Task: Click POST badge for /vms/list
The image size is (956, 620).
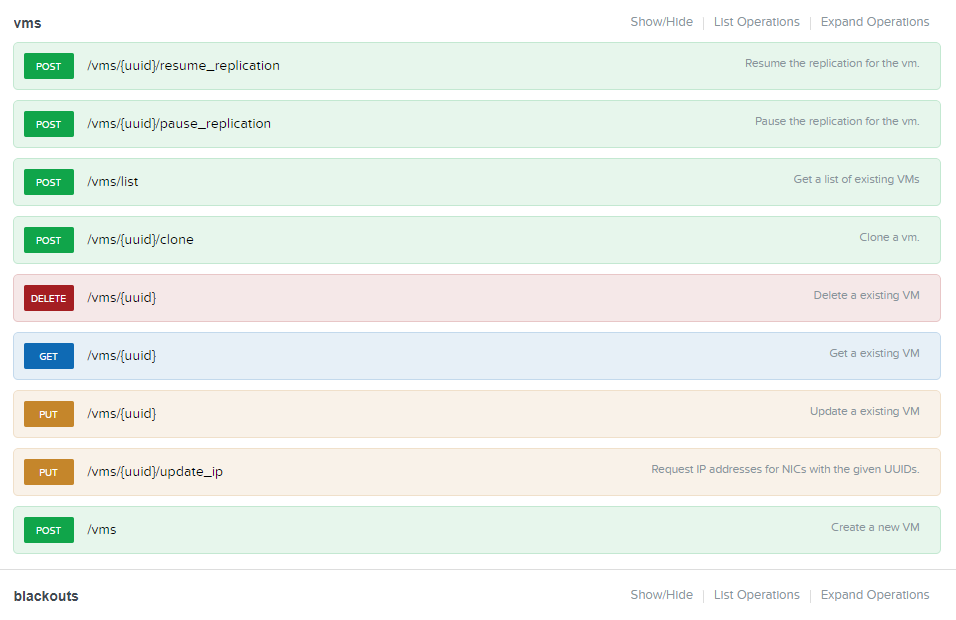Action: 49,182
